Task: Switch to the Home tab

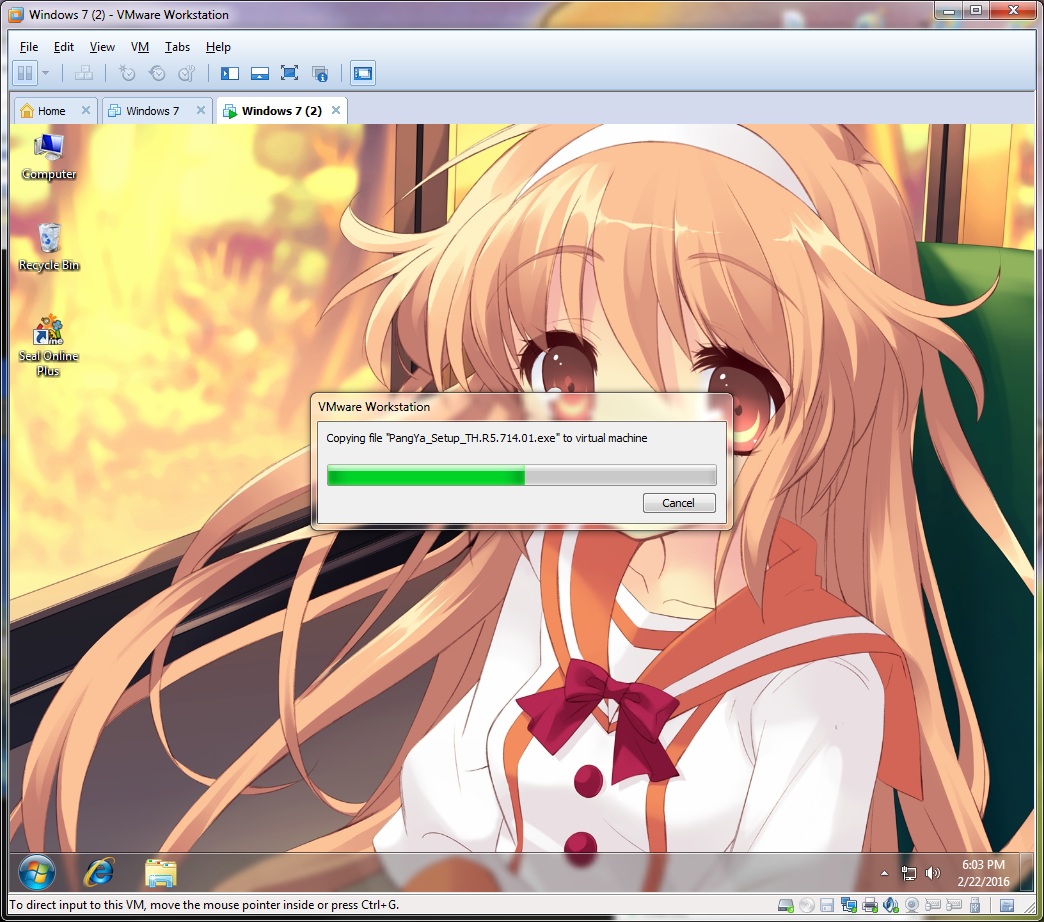Action: [51, 111]
